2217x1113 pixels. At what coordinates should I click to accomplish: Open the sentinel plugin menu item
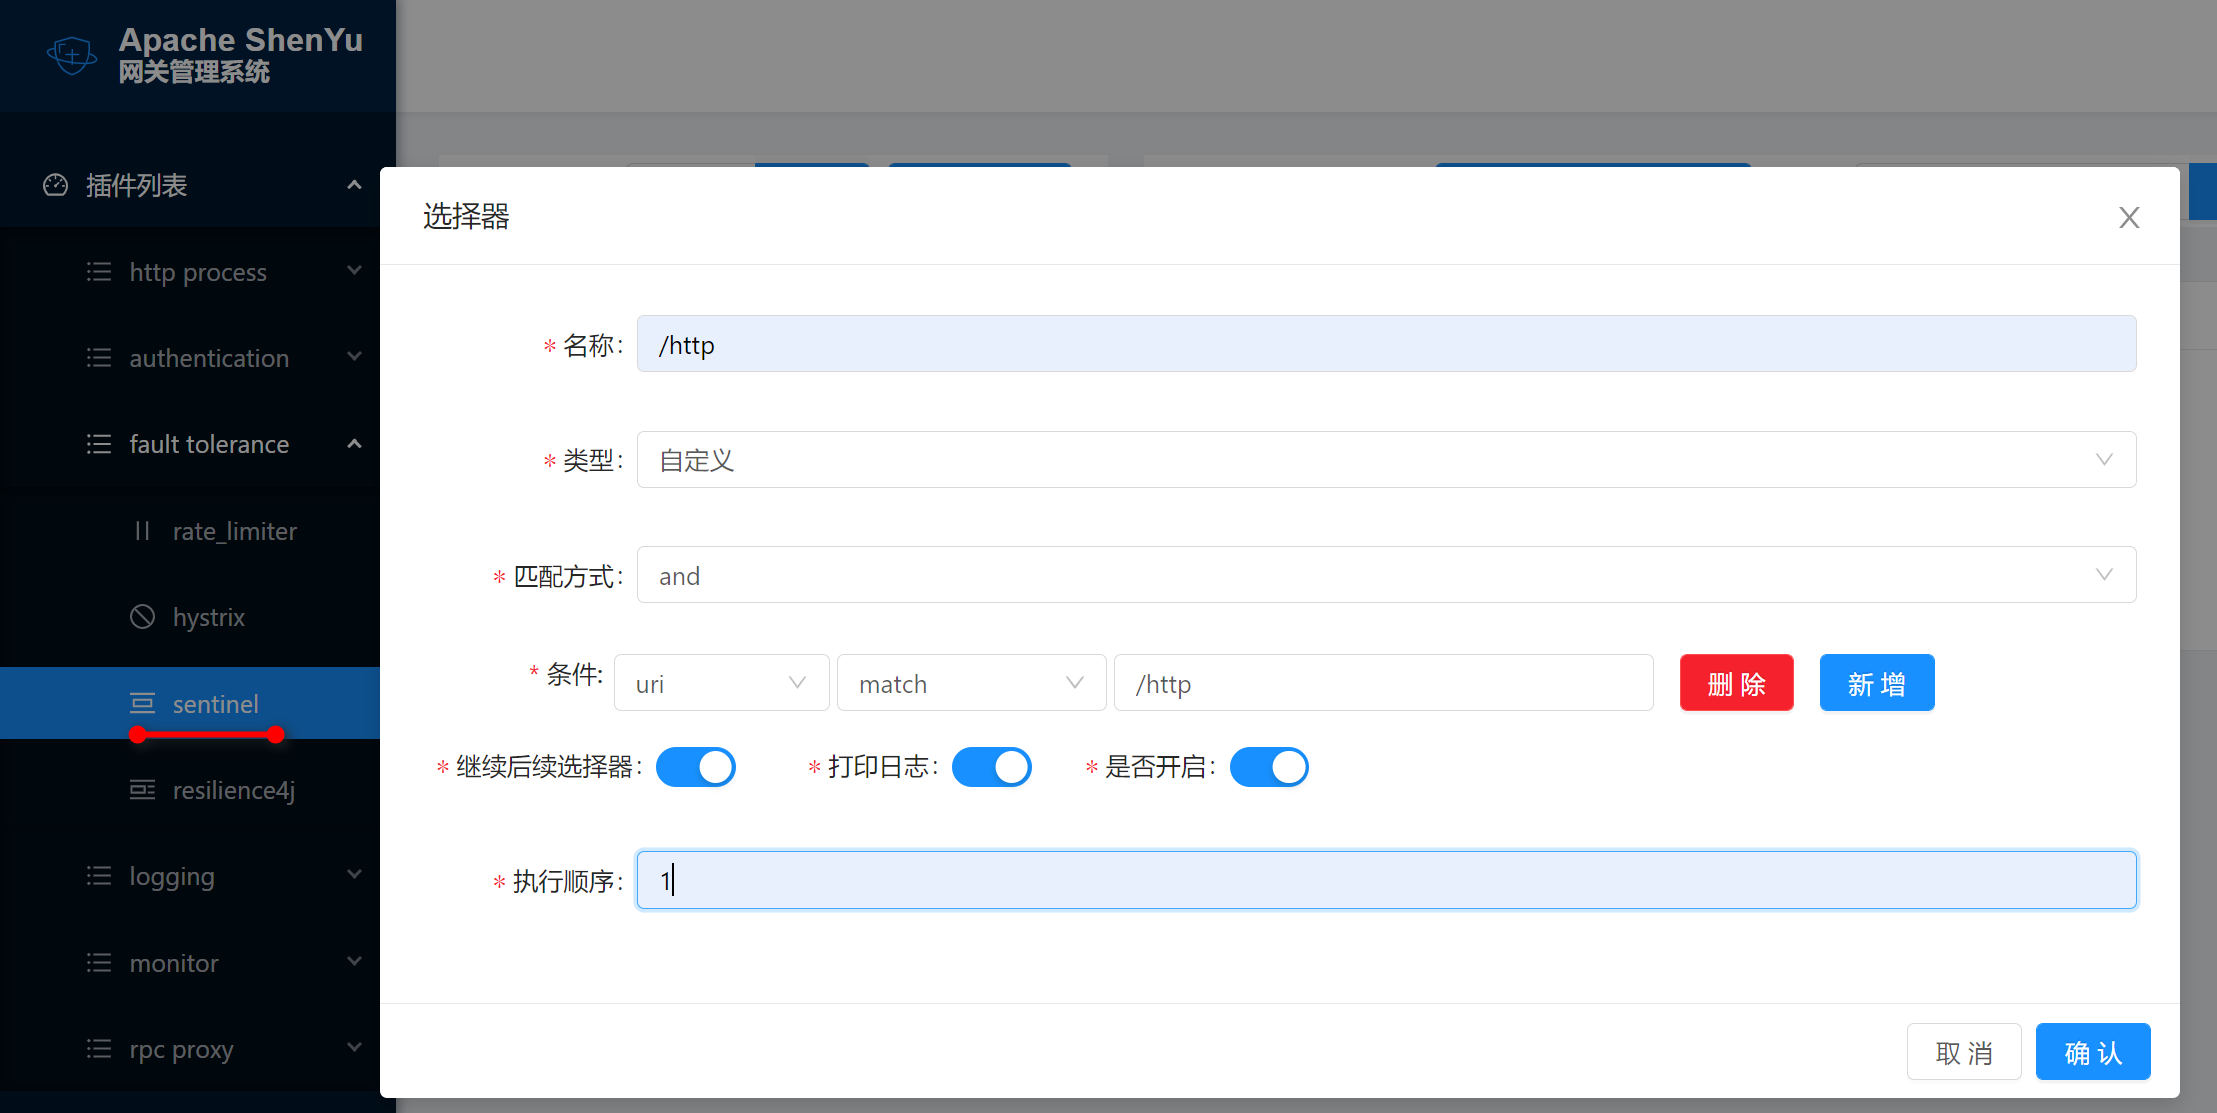pos(215,704)
